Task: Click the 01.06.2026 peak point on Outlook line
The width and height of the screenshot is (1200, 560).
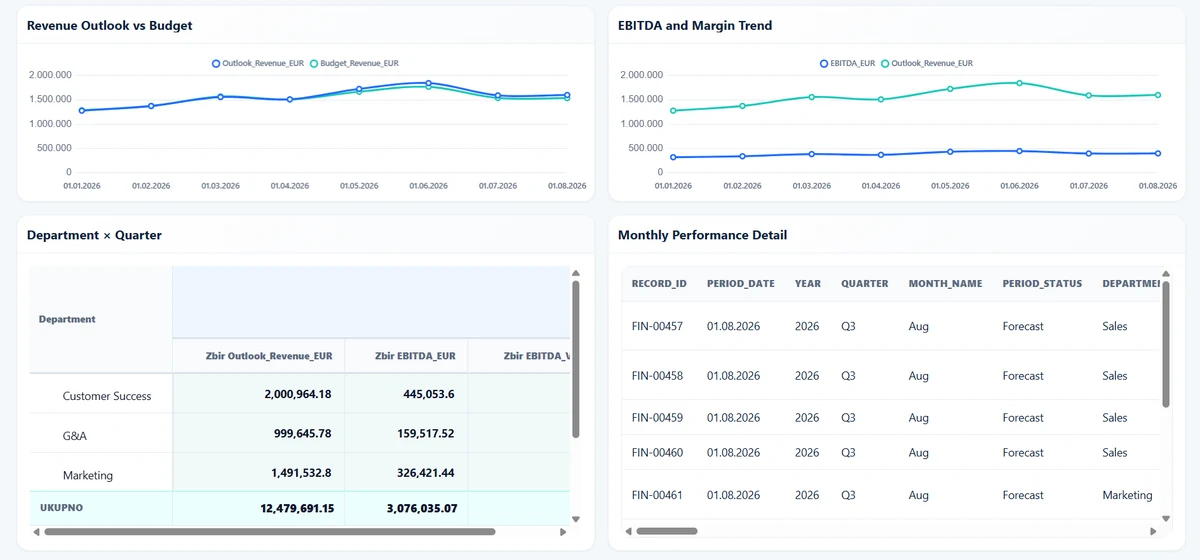Action: click(x=428, y=83)
